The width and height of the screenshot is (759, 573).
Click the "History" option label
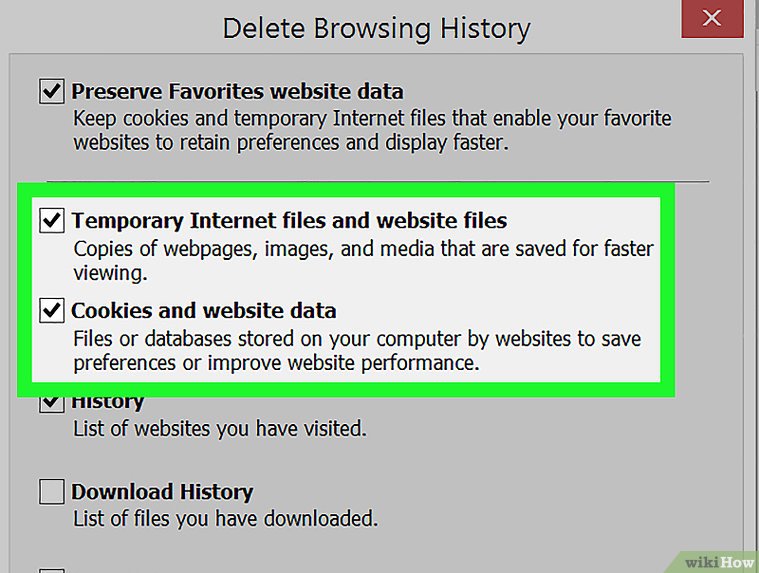coord(108,403)
